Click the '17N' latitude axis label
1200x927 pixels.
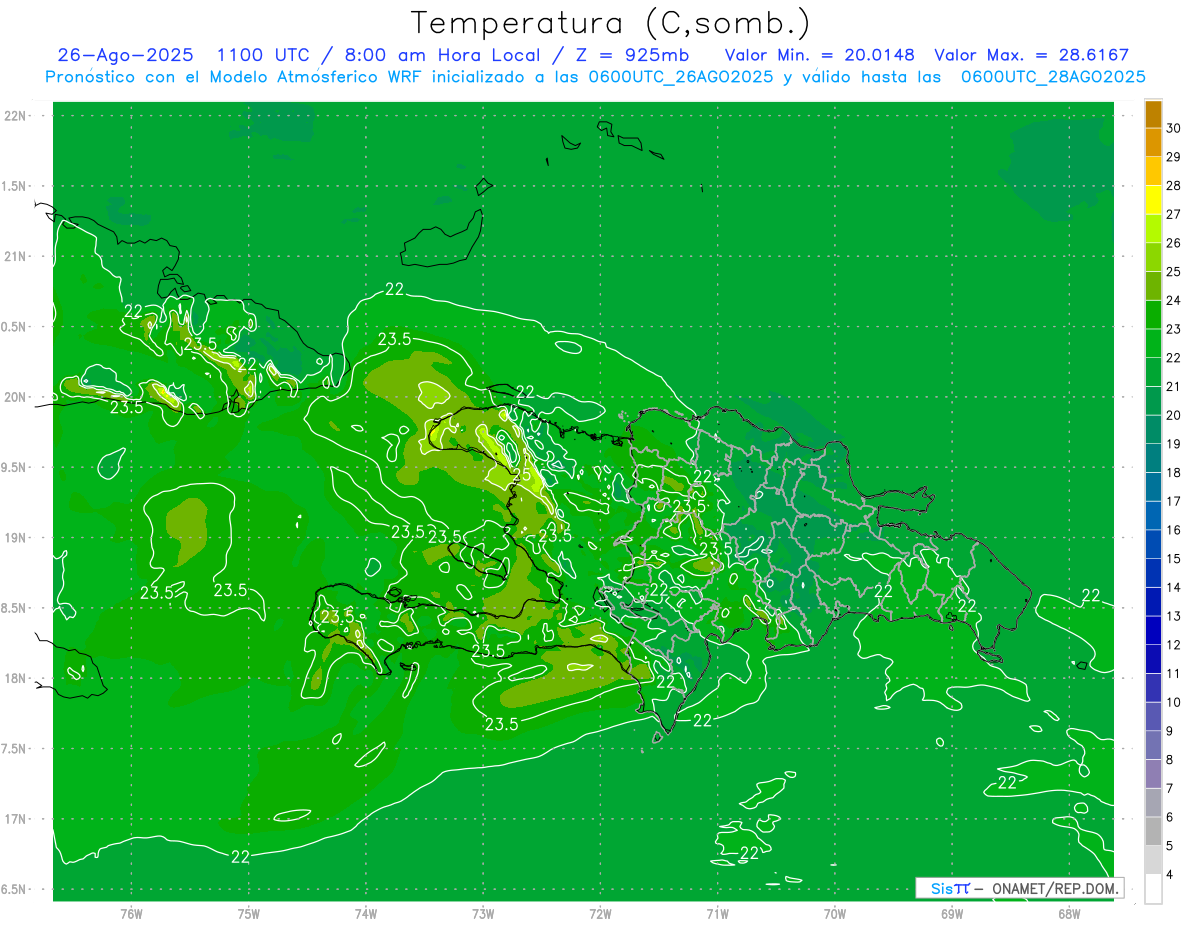(17, 819)
